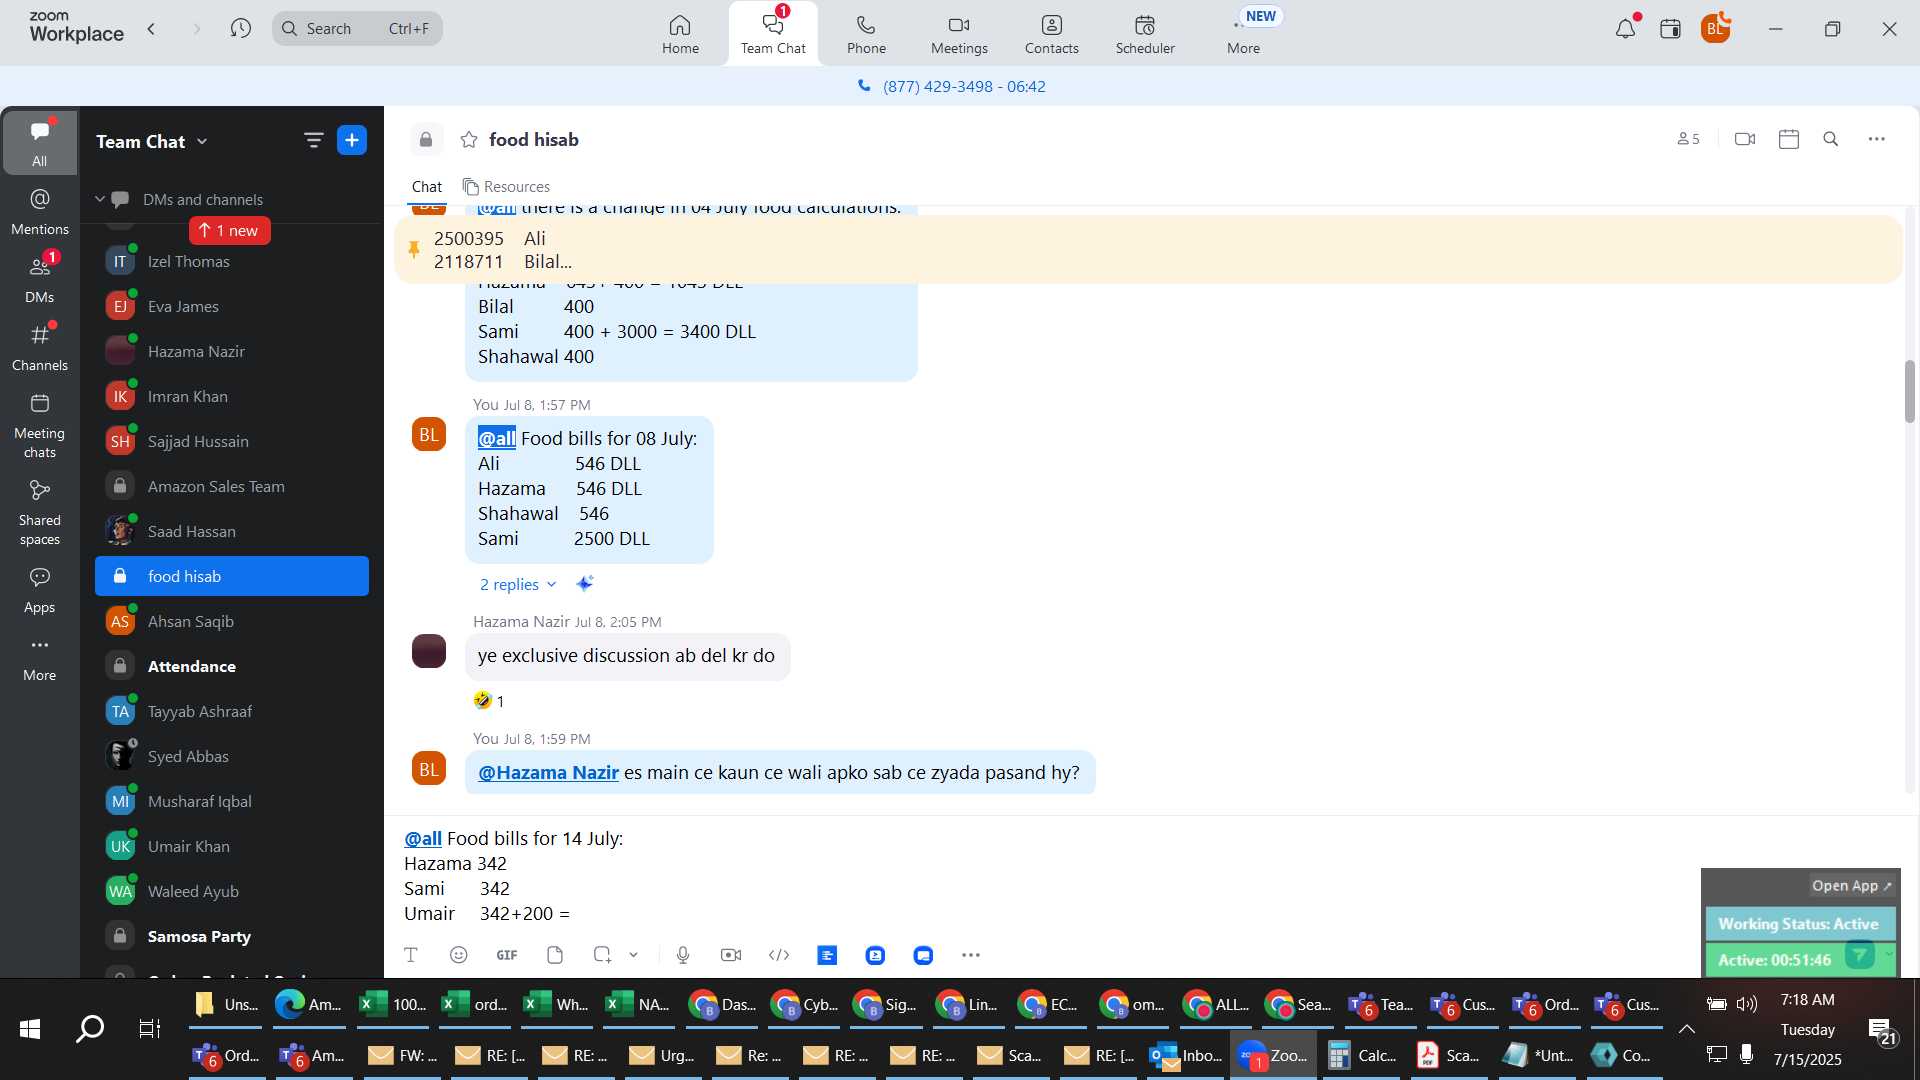The height and width of the screenshot is (1080, 1920).
Task: Click the filter chats icon
Action: click(x=313, y=140)
